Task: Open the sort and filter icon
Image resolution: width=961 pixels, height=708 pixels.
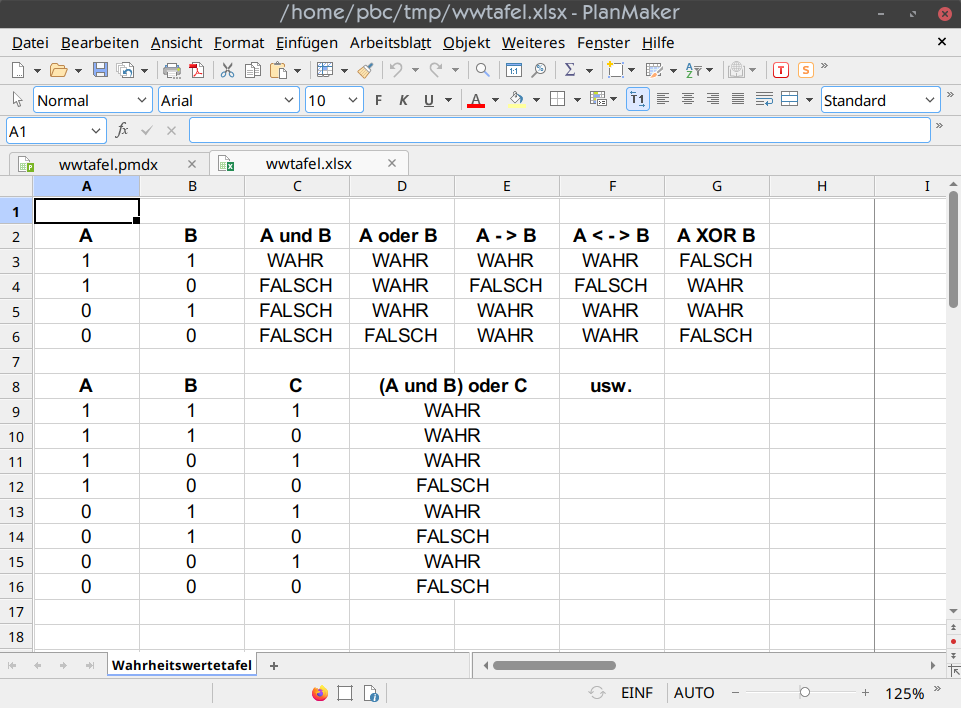Action: [694, 70]
